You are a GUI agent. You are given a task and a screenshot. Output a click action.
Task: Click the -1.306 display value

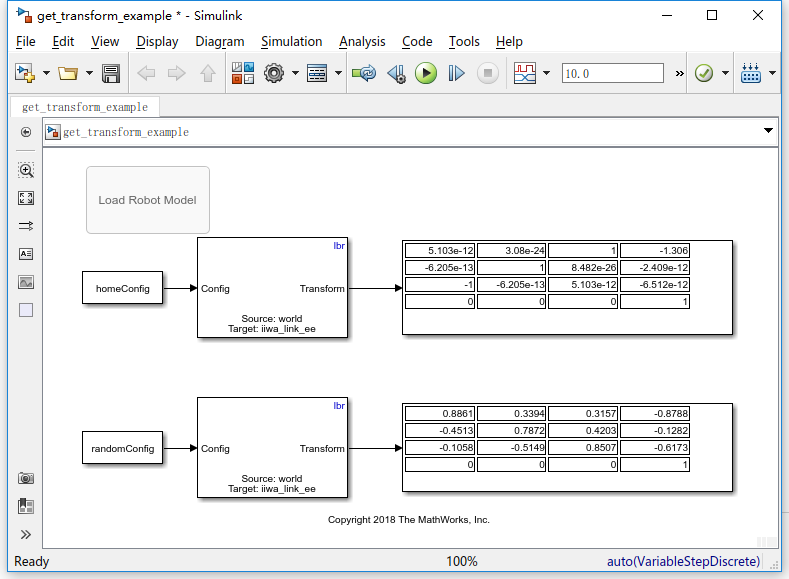(x=655, y=251)
